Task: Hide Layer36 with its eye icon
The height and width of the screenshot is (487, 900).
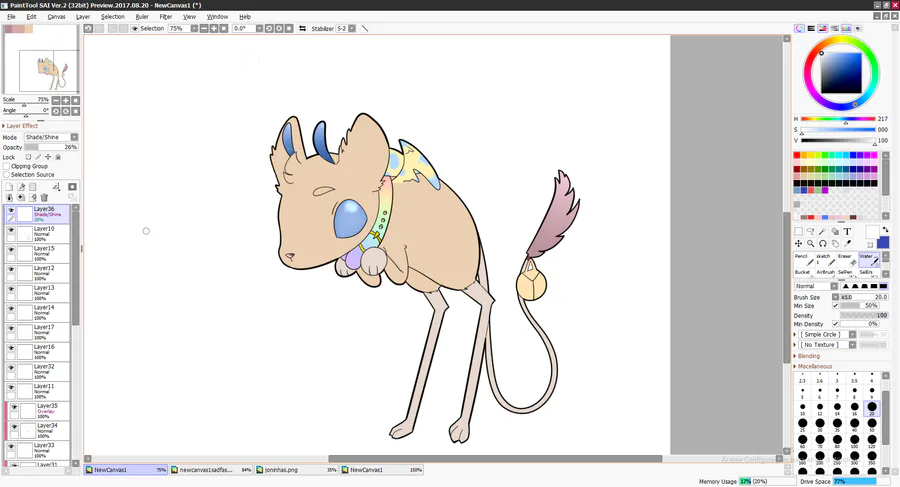Action: 11,211
